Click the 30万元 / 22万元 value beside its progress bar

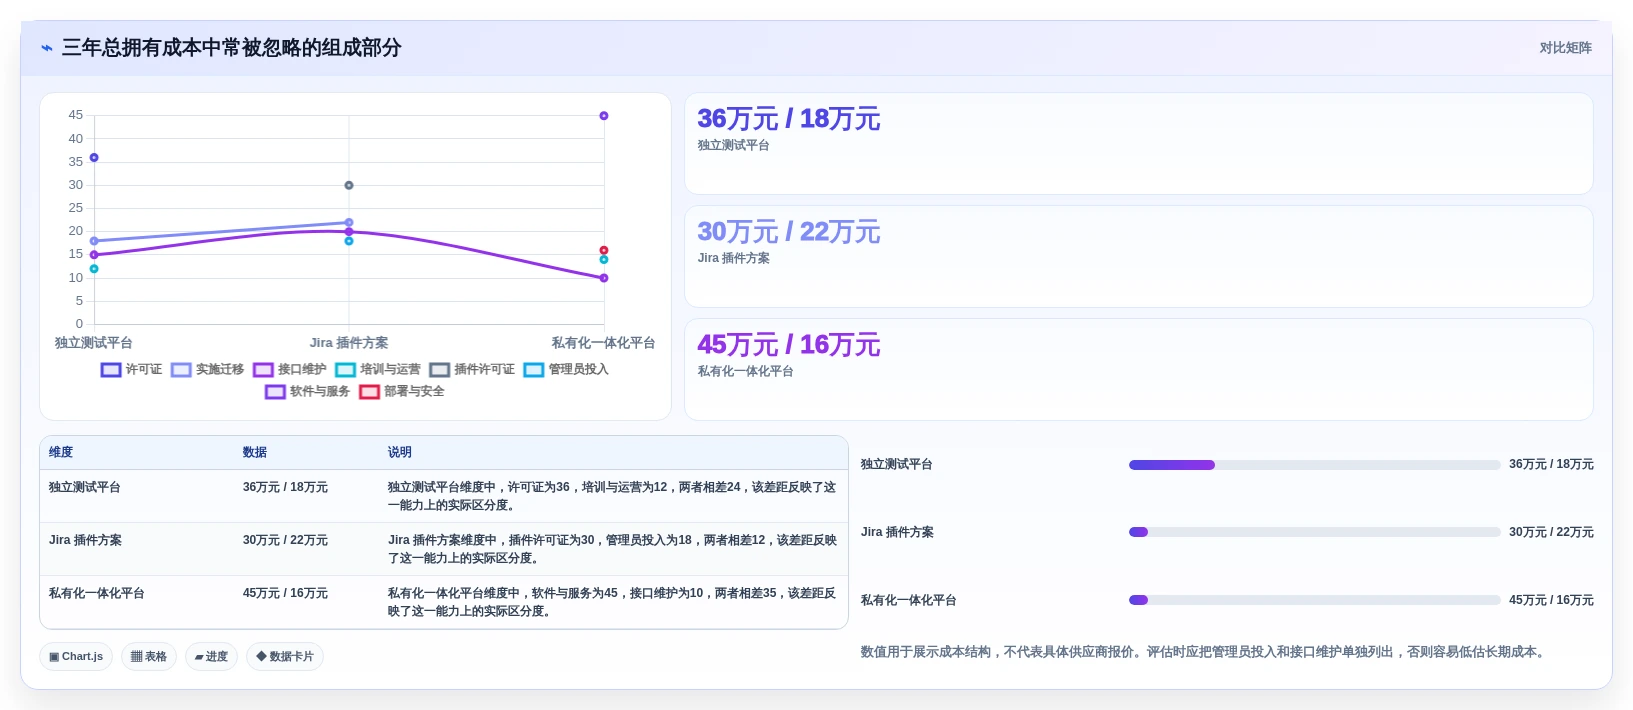coord(1551,532)
